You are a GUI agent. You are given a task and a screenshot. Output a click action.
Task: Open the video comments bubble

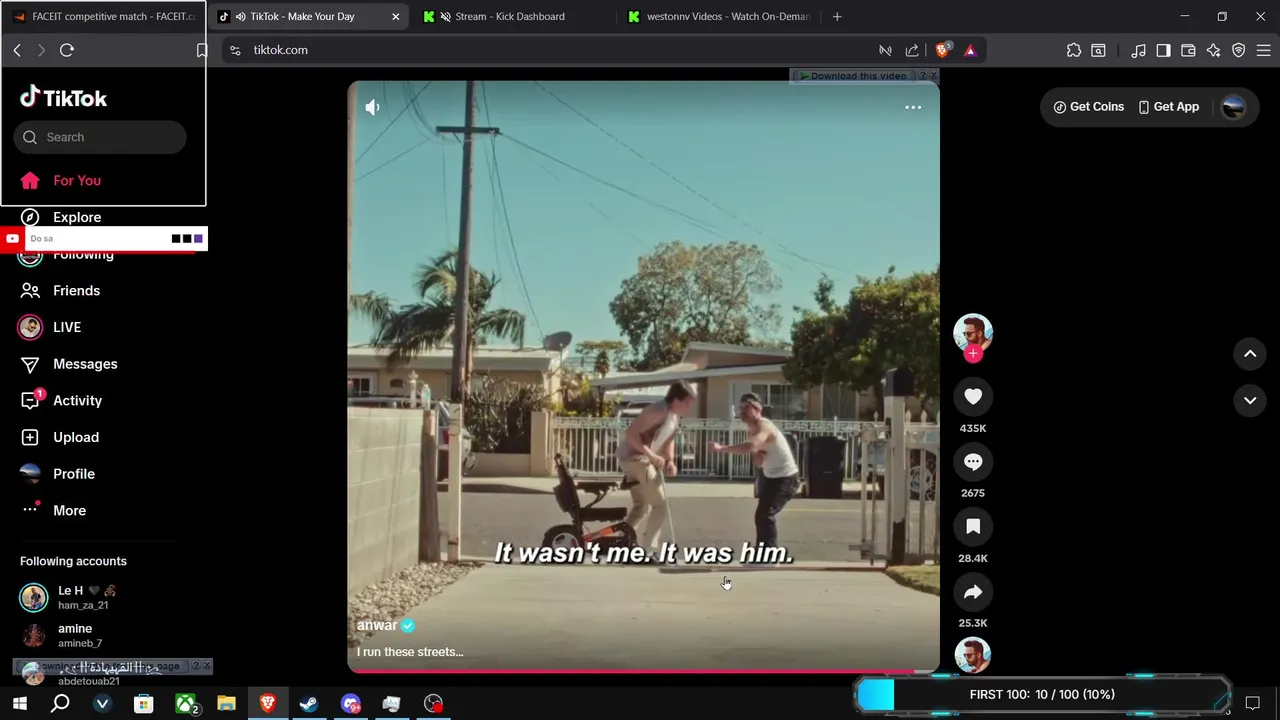(973, 462)
